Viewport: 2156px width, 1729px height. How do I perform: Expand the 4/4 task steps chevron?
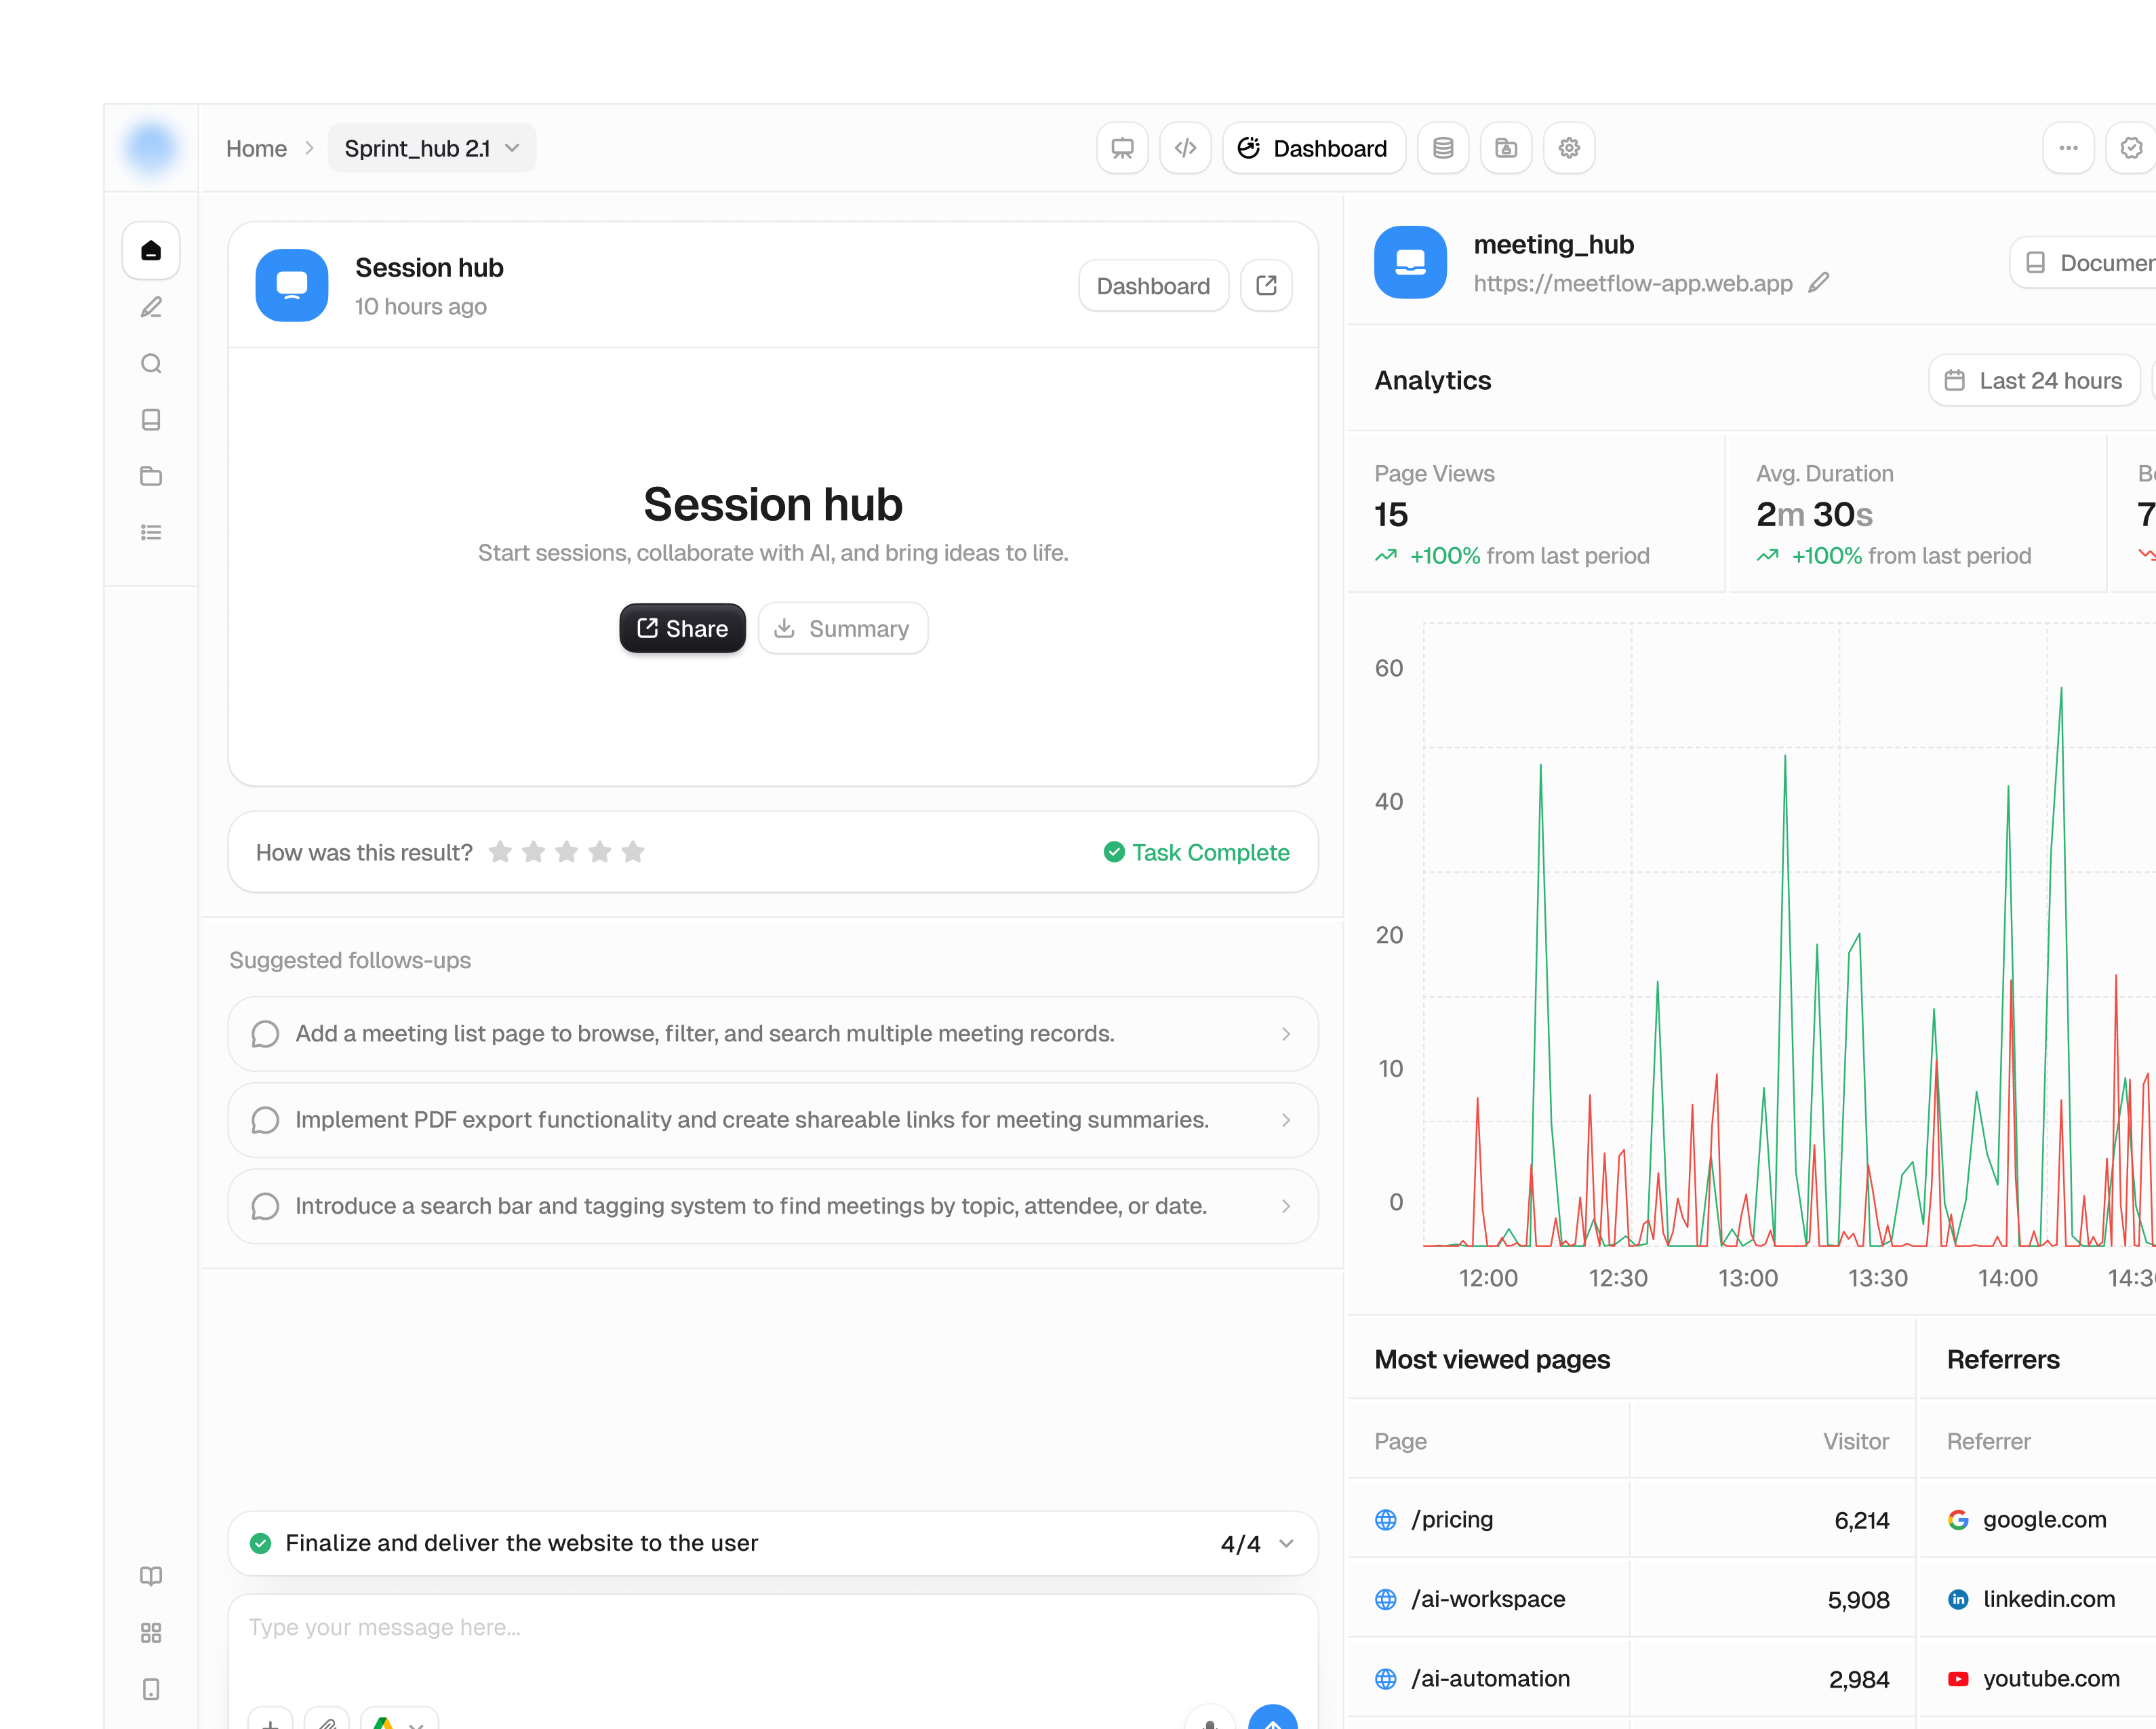tap(1287, 1543)
